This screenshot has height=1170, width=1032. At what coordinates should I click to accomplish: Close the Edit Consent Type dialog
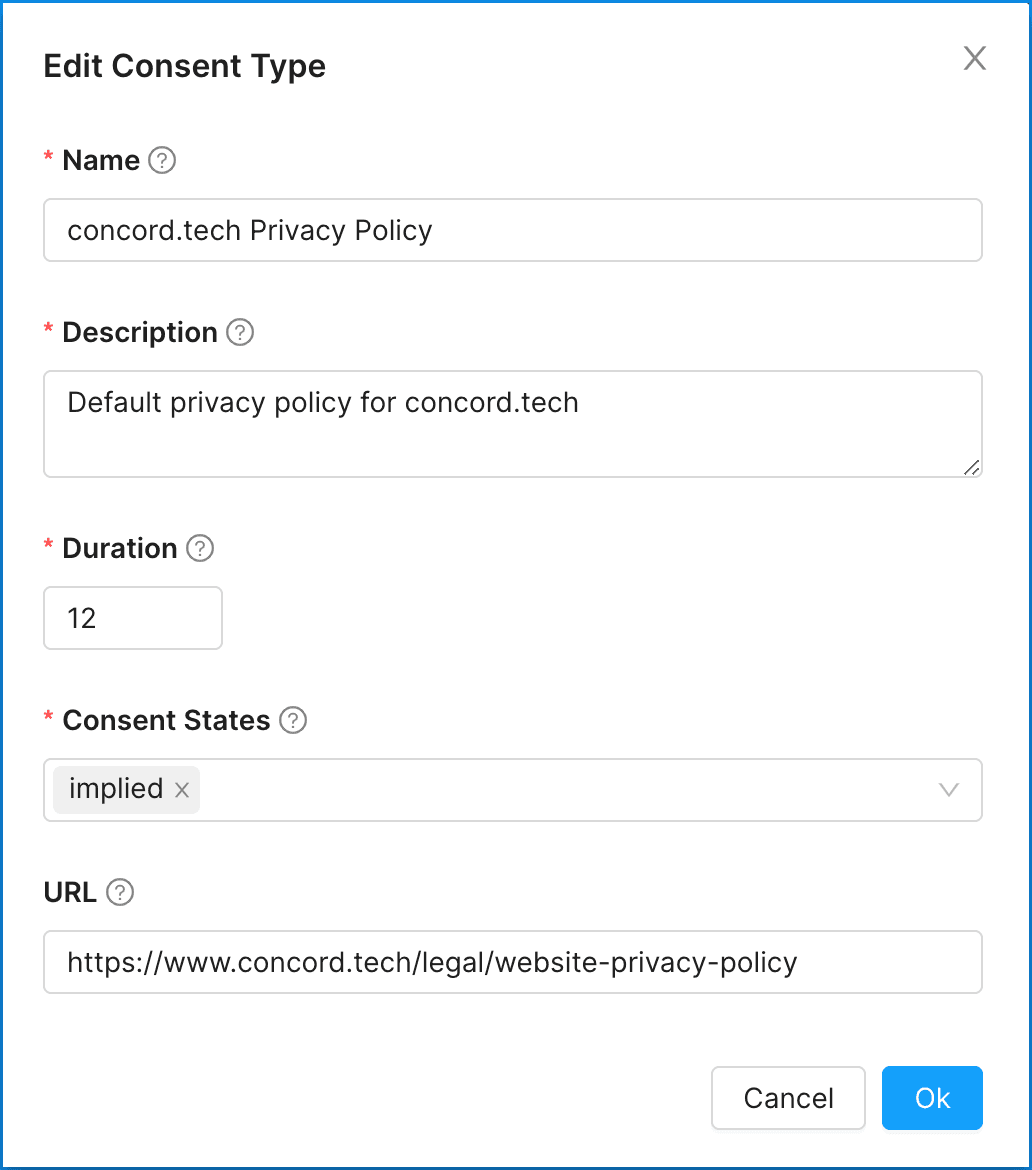pyautogui.click(x=974, y=59)
